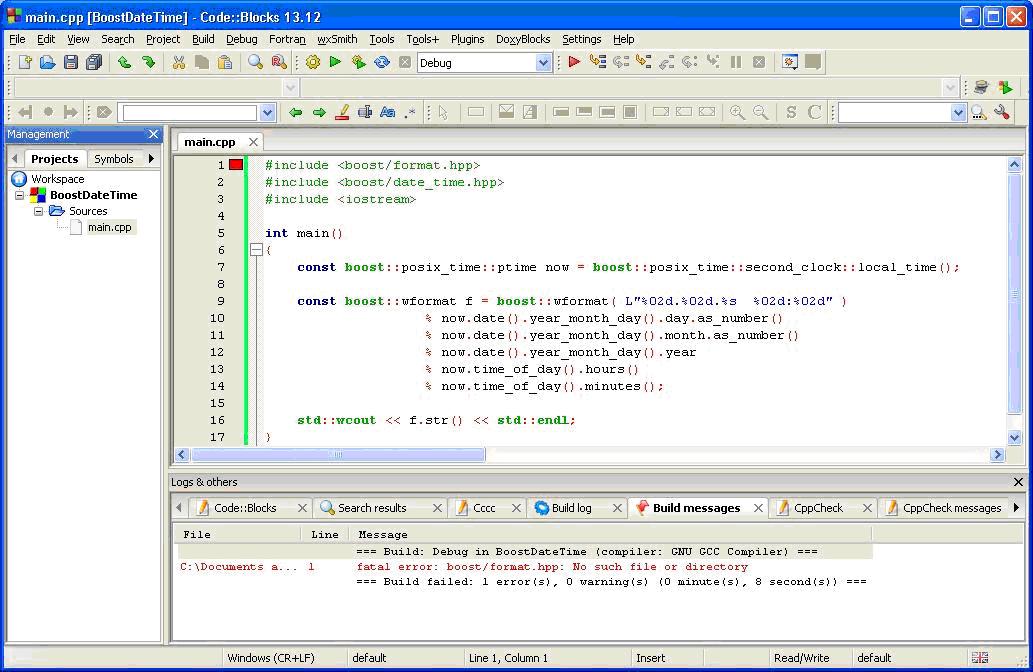Click the New file toolbar icon
This screenshot has width=1033, height=672.
click(x=25, y=63)
